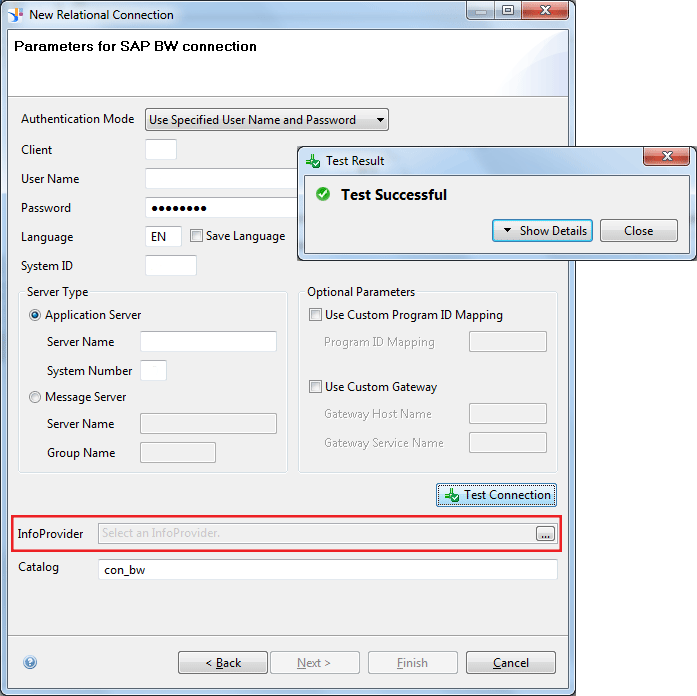
Task: Click the Finish button
Action: (x=413, y=663)
